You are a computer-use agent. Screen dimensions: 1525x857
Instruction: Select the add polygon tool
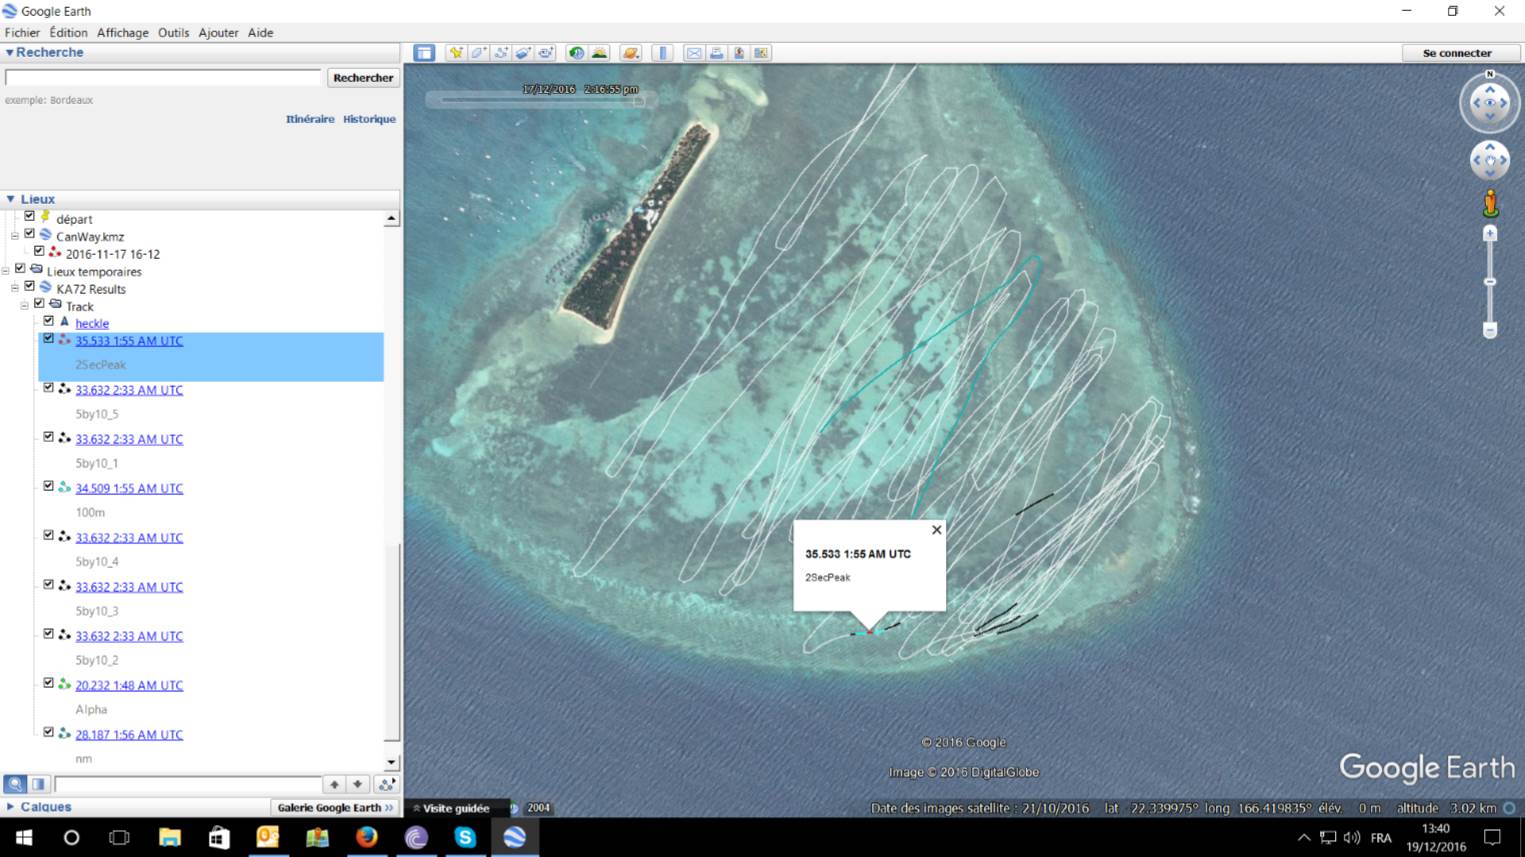pyautogui.click(x=479, y=53)
